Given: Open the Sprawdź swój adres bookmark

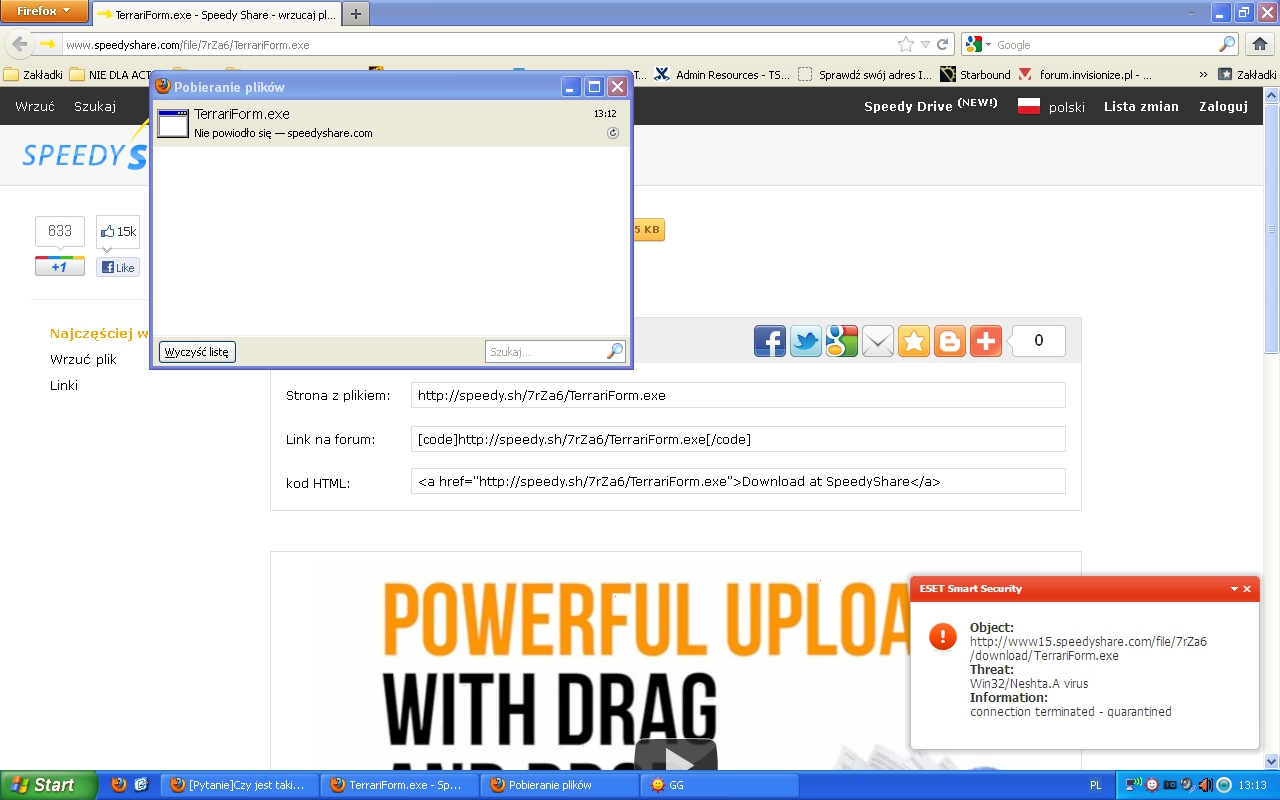Looking at the screenshot, I should coord(865,74).
